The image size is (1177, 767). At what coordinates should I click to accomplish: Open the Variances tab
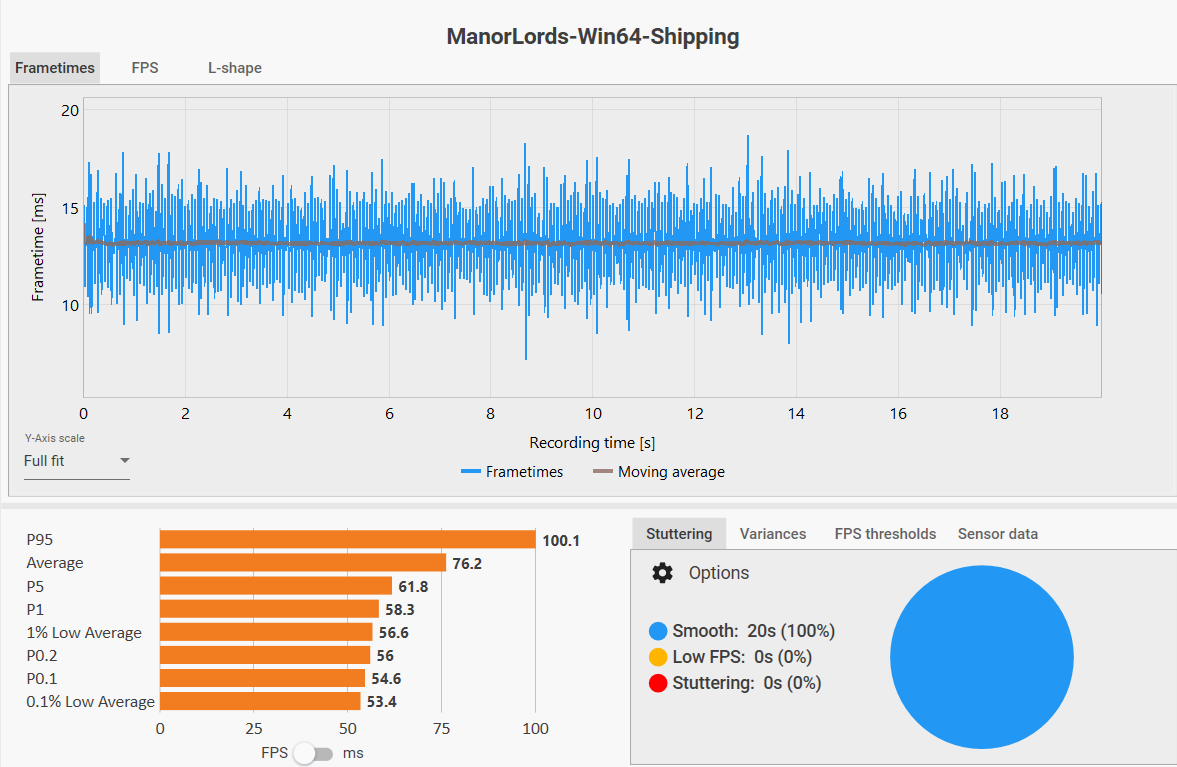(x=772, y=534)
